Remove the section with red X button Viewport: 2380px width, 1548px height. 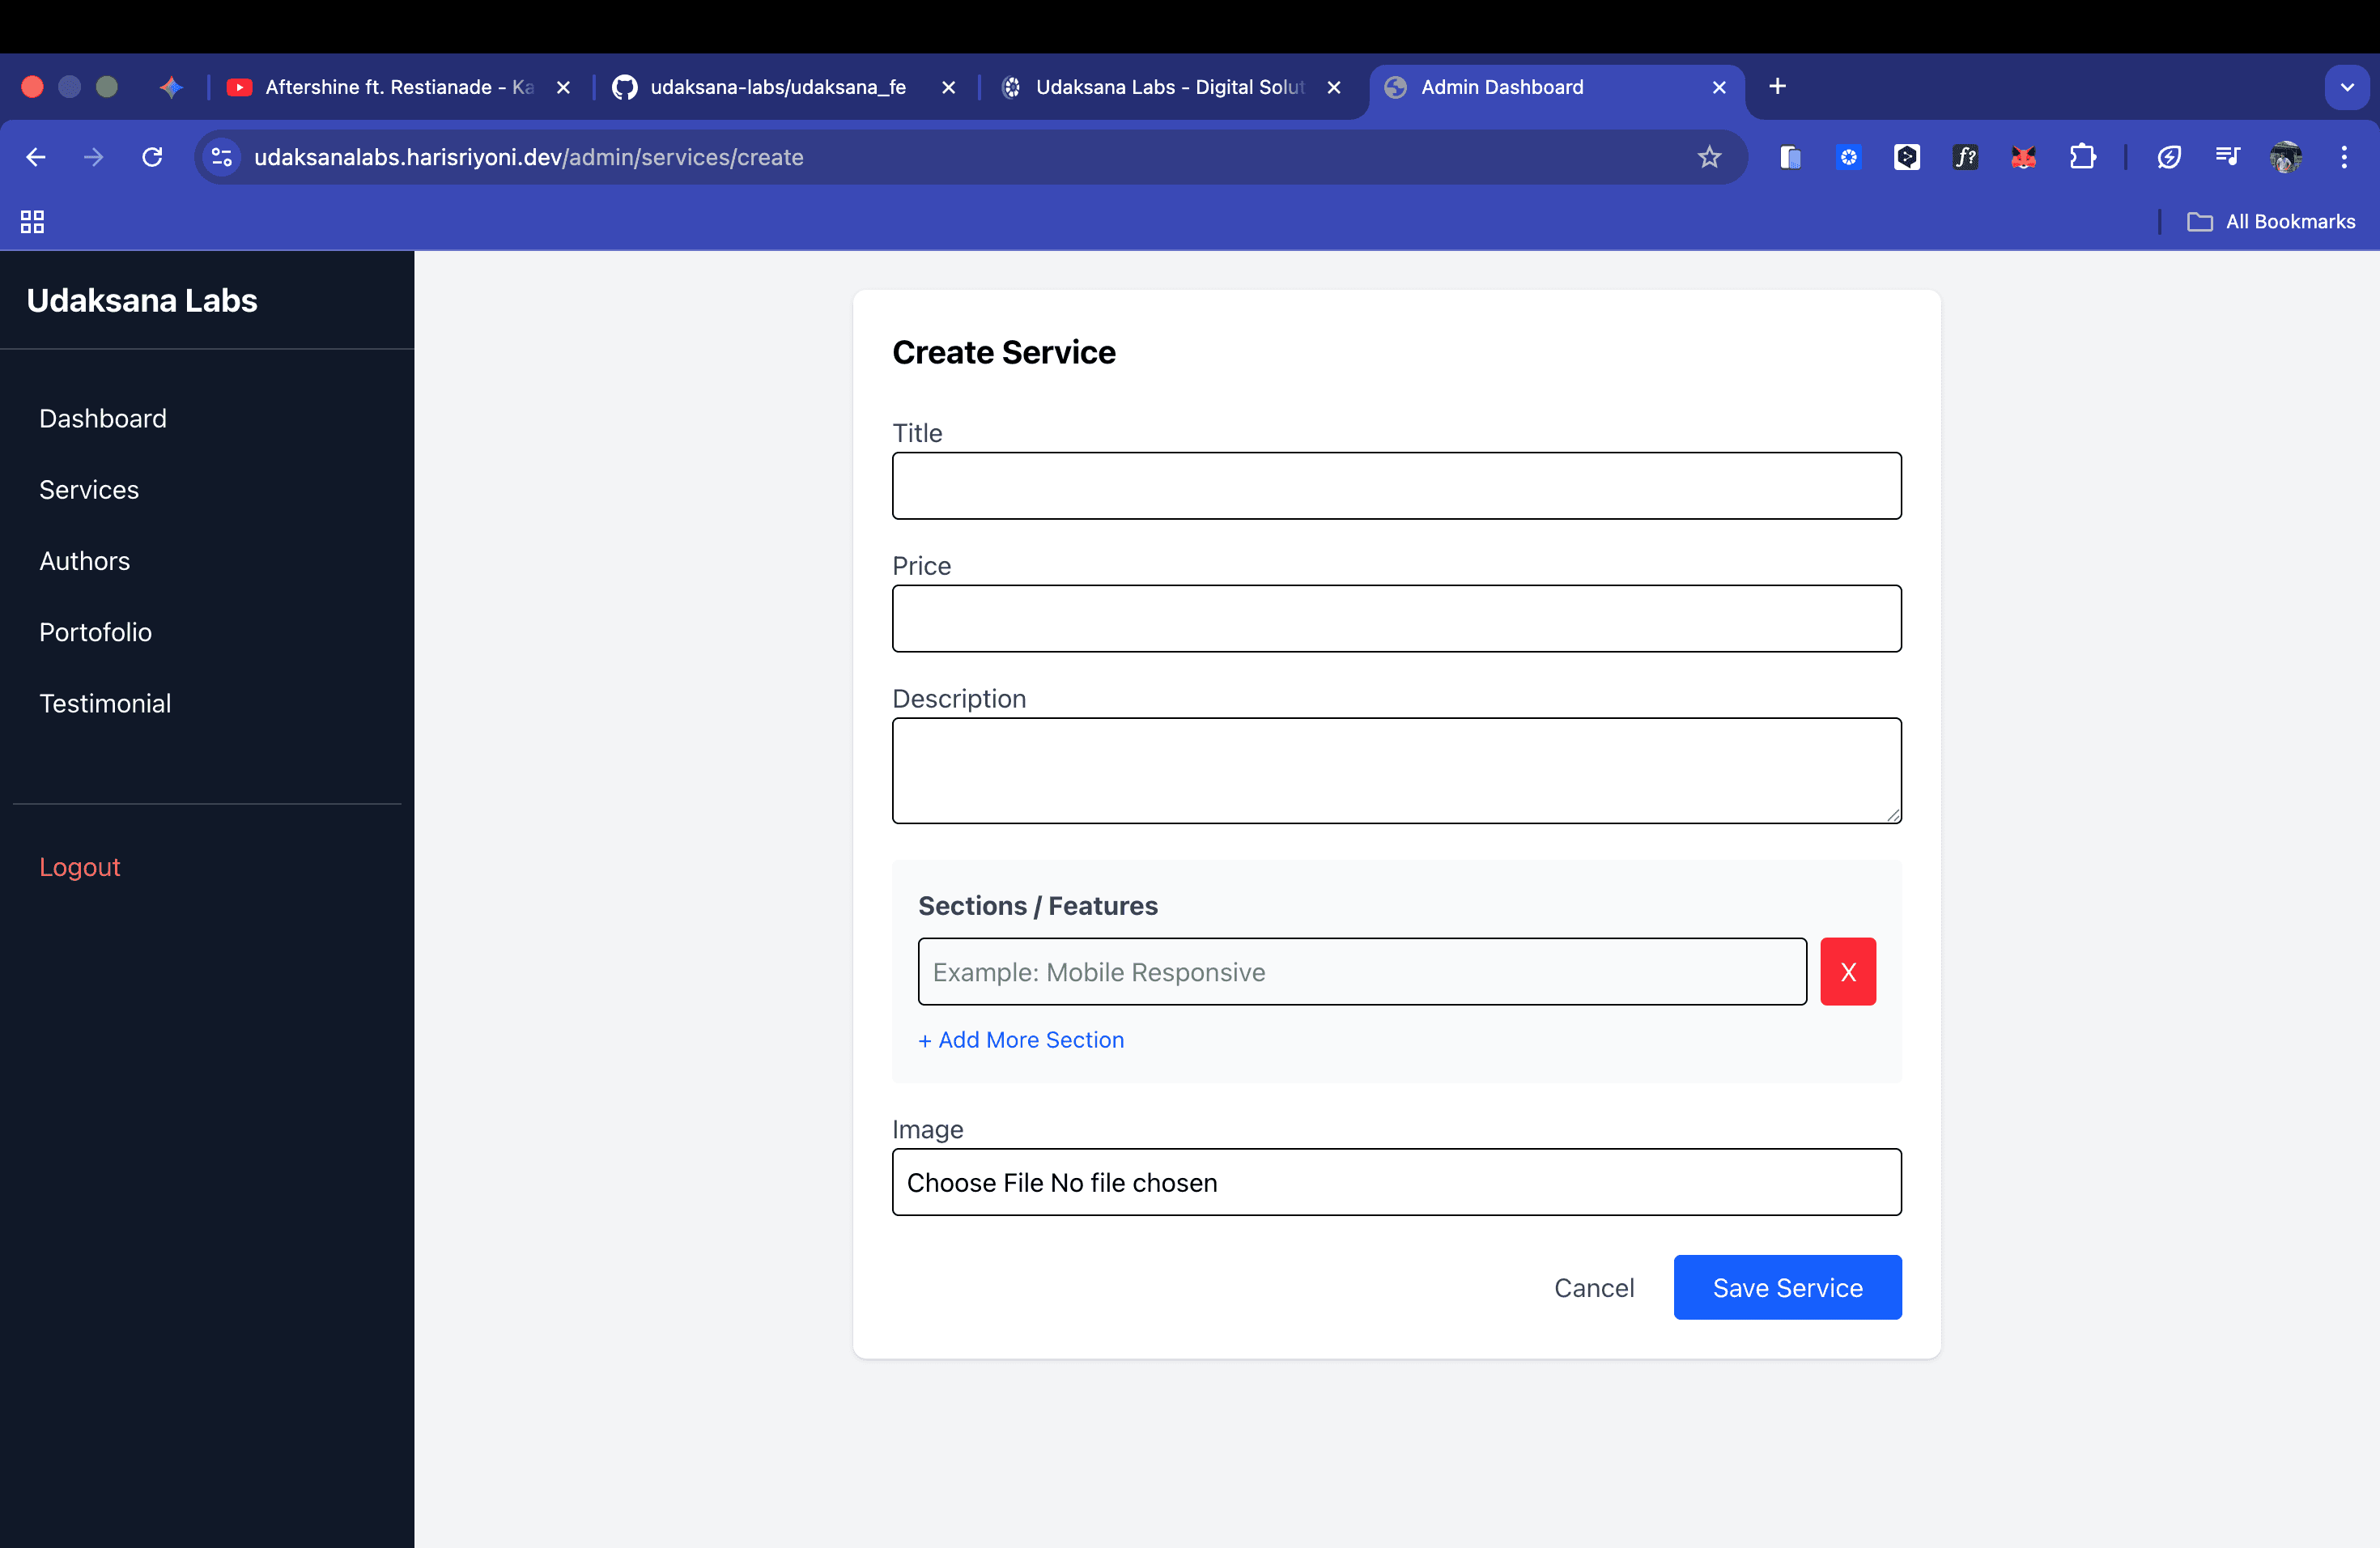(1847, 971)
